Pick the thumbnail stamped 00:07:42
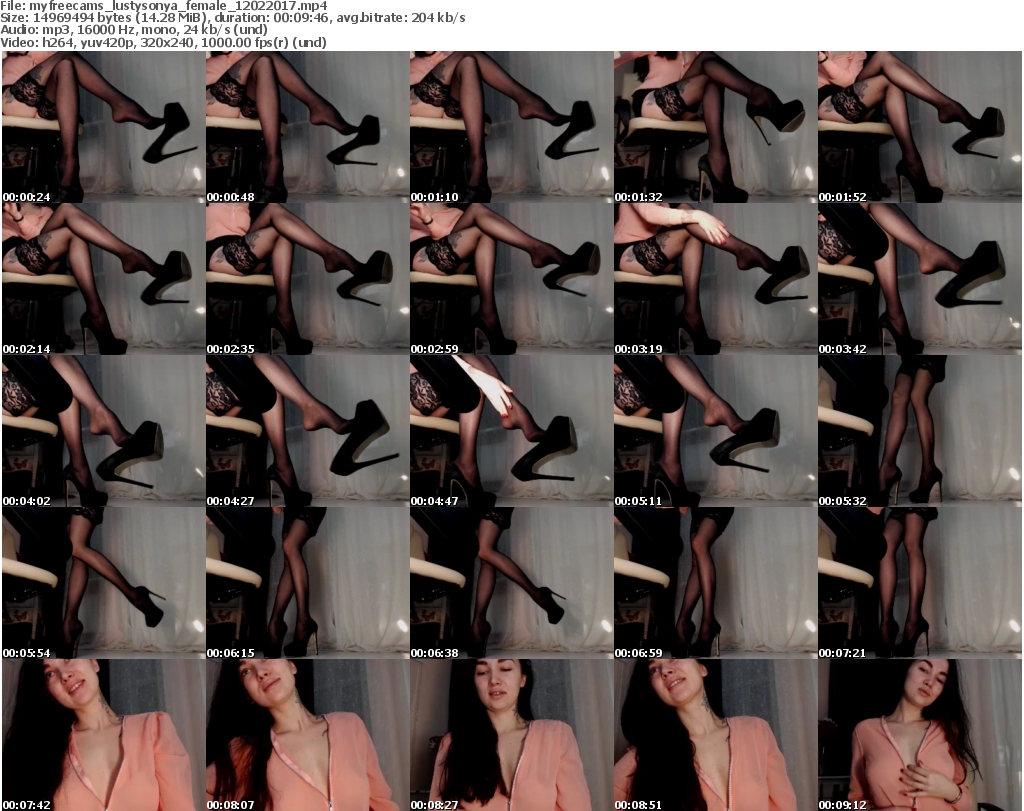Image resolution: width=1024 pixels, height=811 pixels. pyautogui.click(x=103, y=735)
